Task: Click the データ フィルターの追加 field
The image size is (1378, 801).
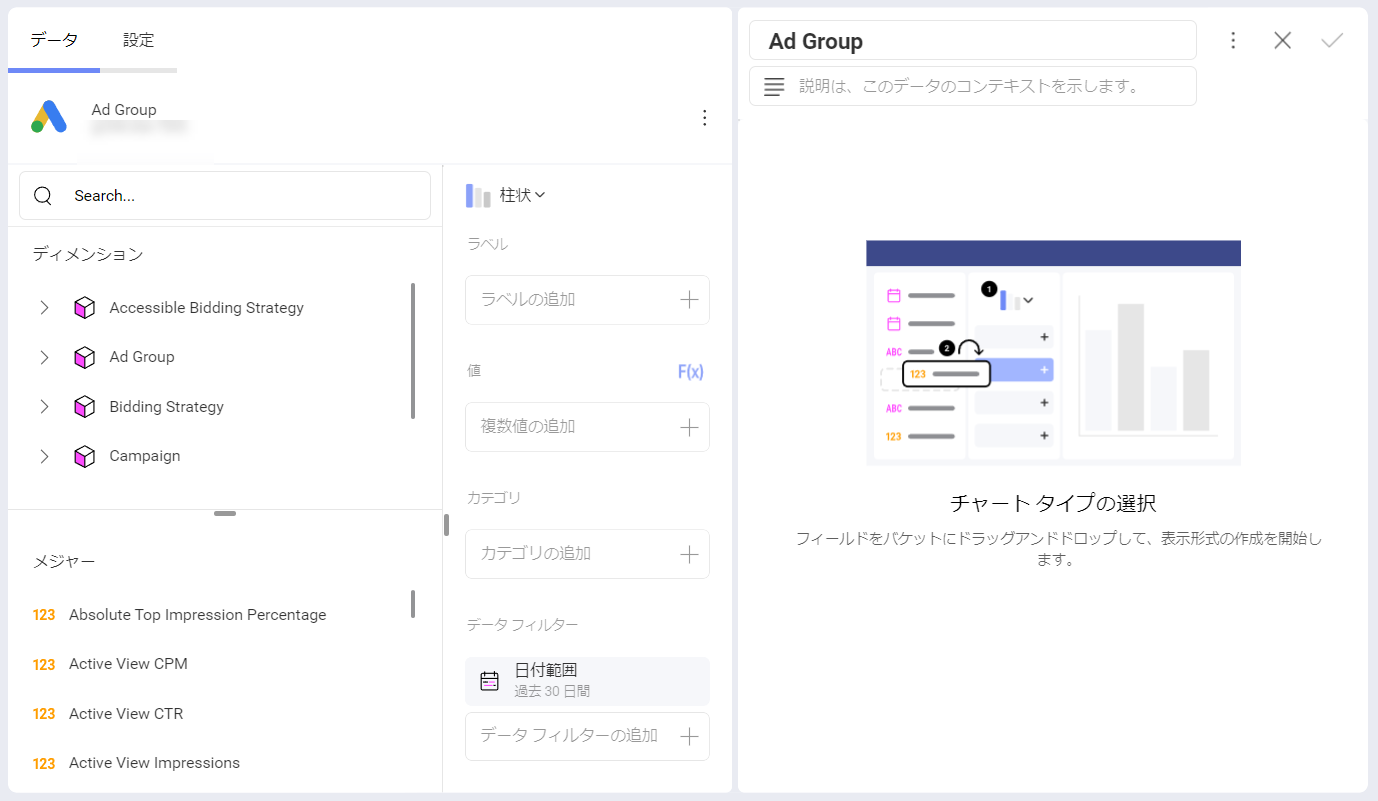Action: point(587,737)
